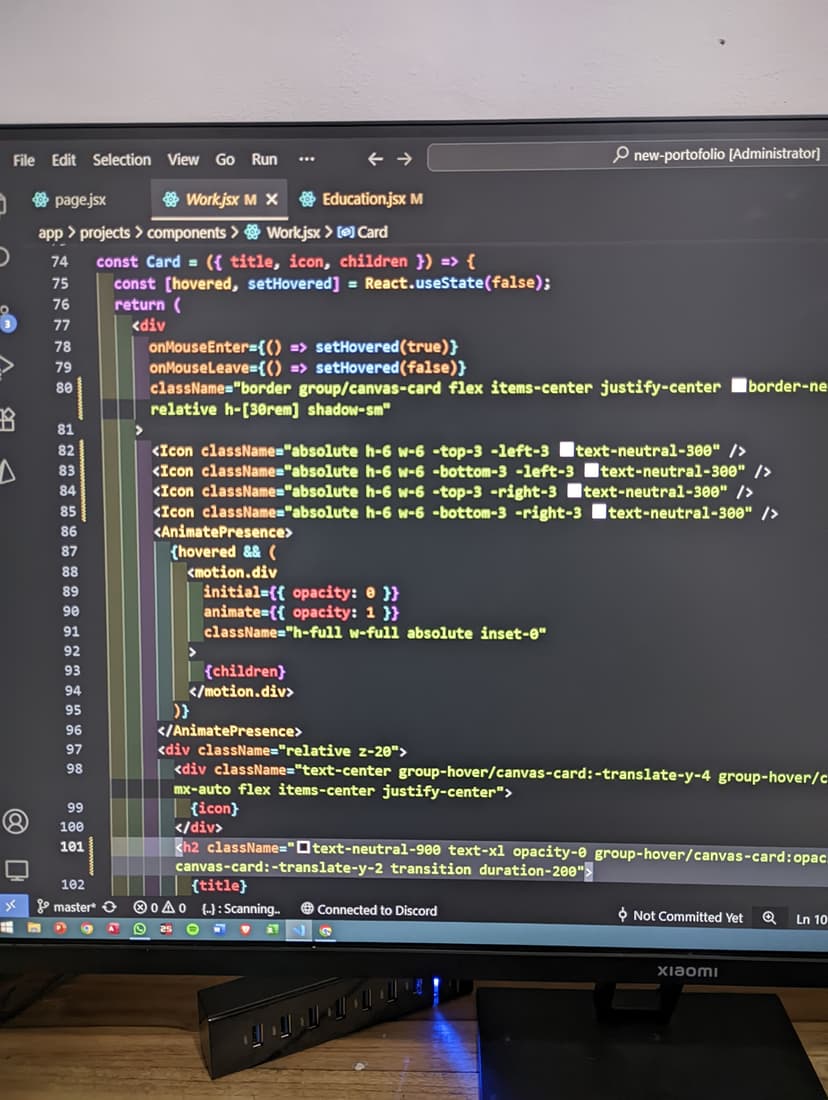828x1100 pixels.
Task: Open the Run menu
Action: (264, 159)
